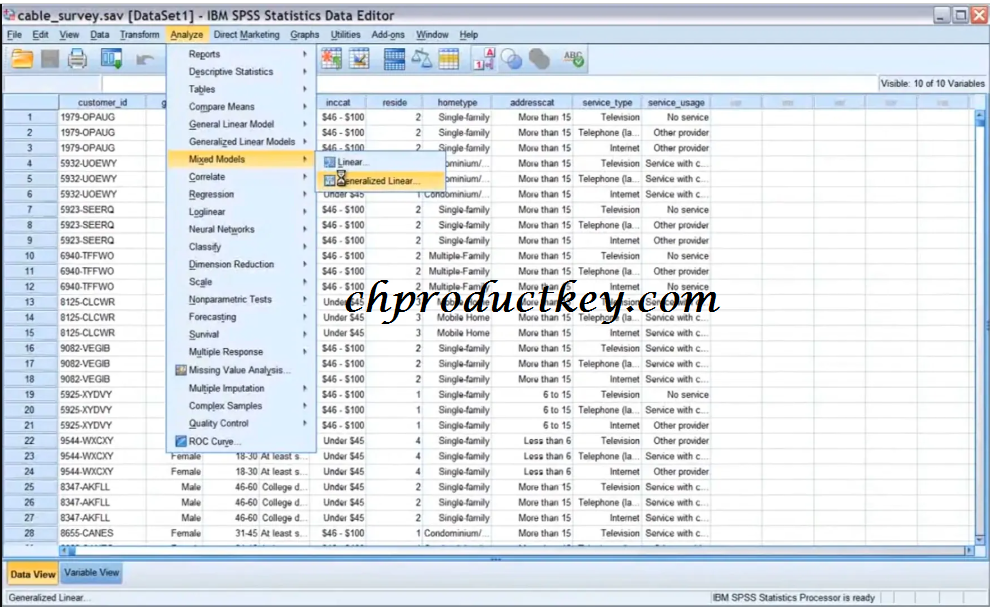Screen dimensions: 990x607
Task: Click the ROC Curve icon
Action: pos(181,442)
